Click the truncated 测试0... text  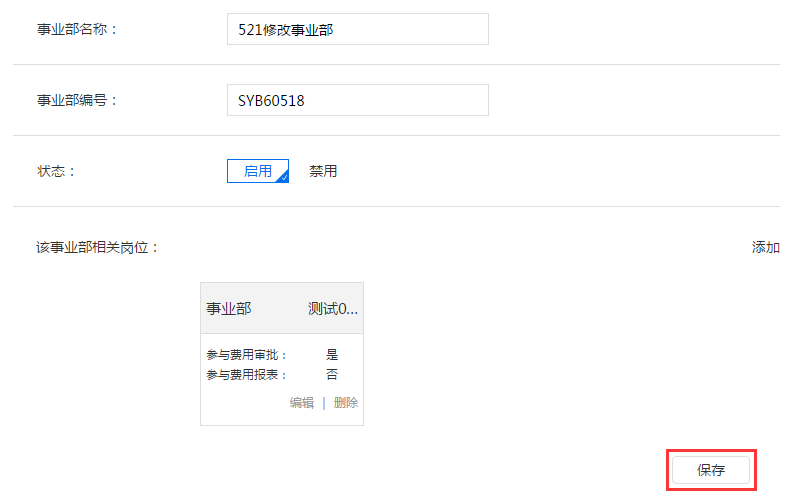(x=333, y=309)
